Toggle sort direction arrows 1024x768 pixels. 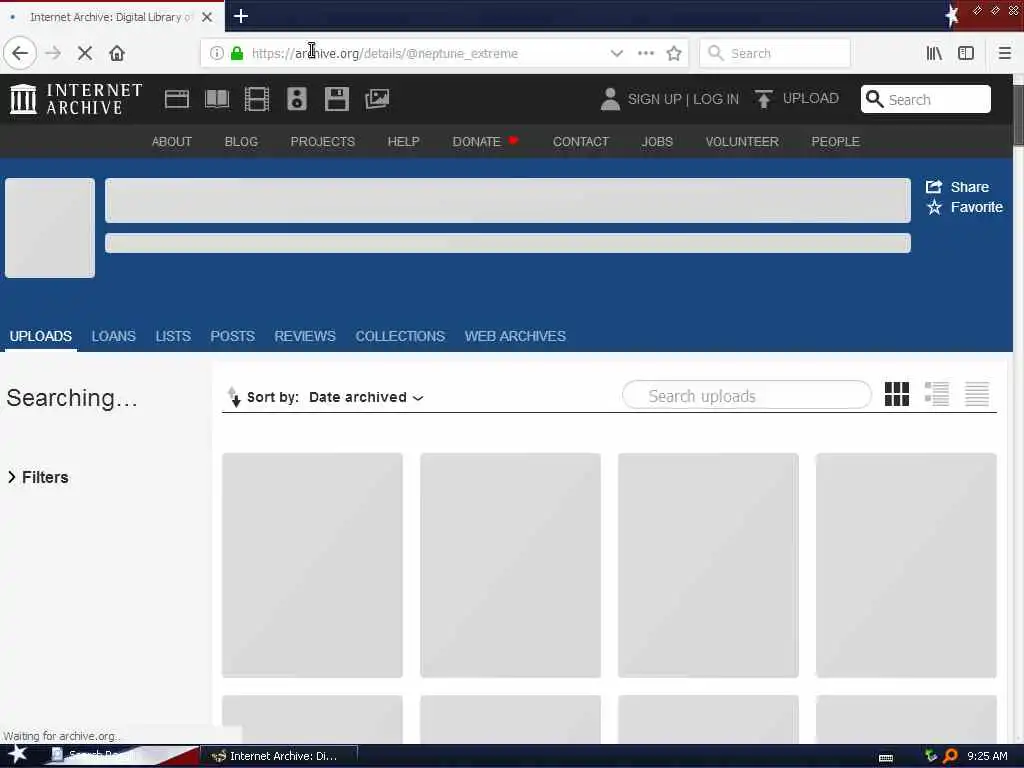point(234,396)
